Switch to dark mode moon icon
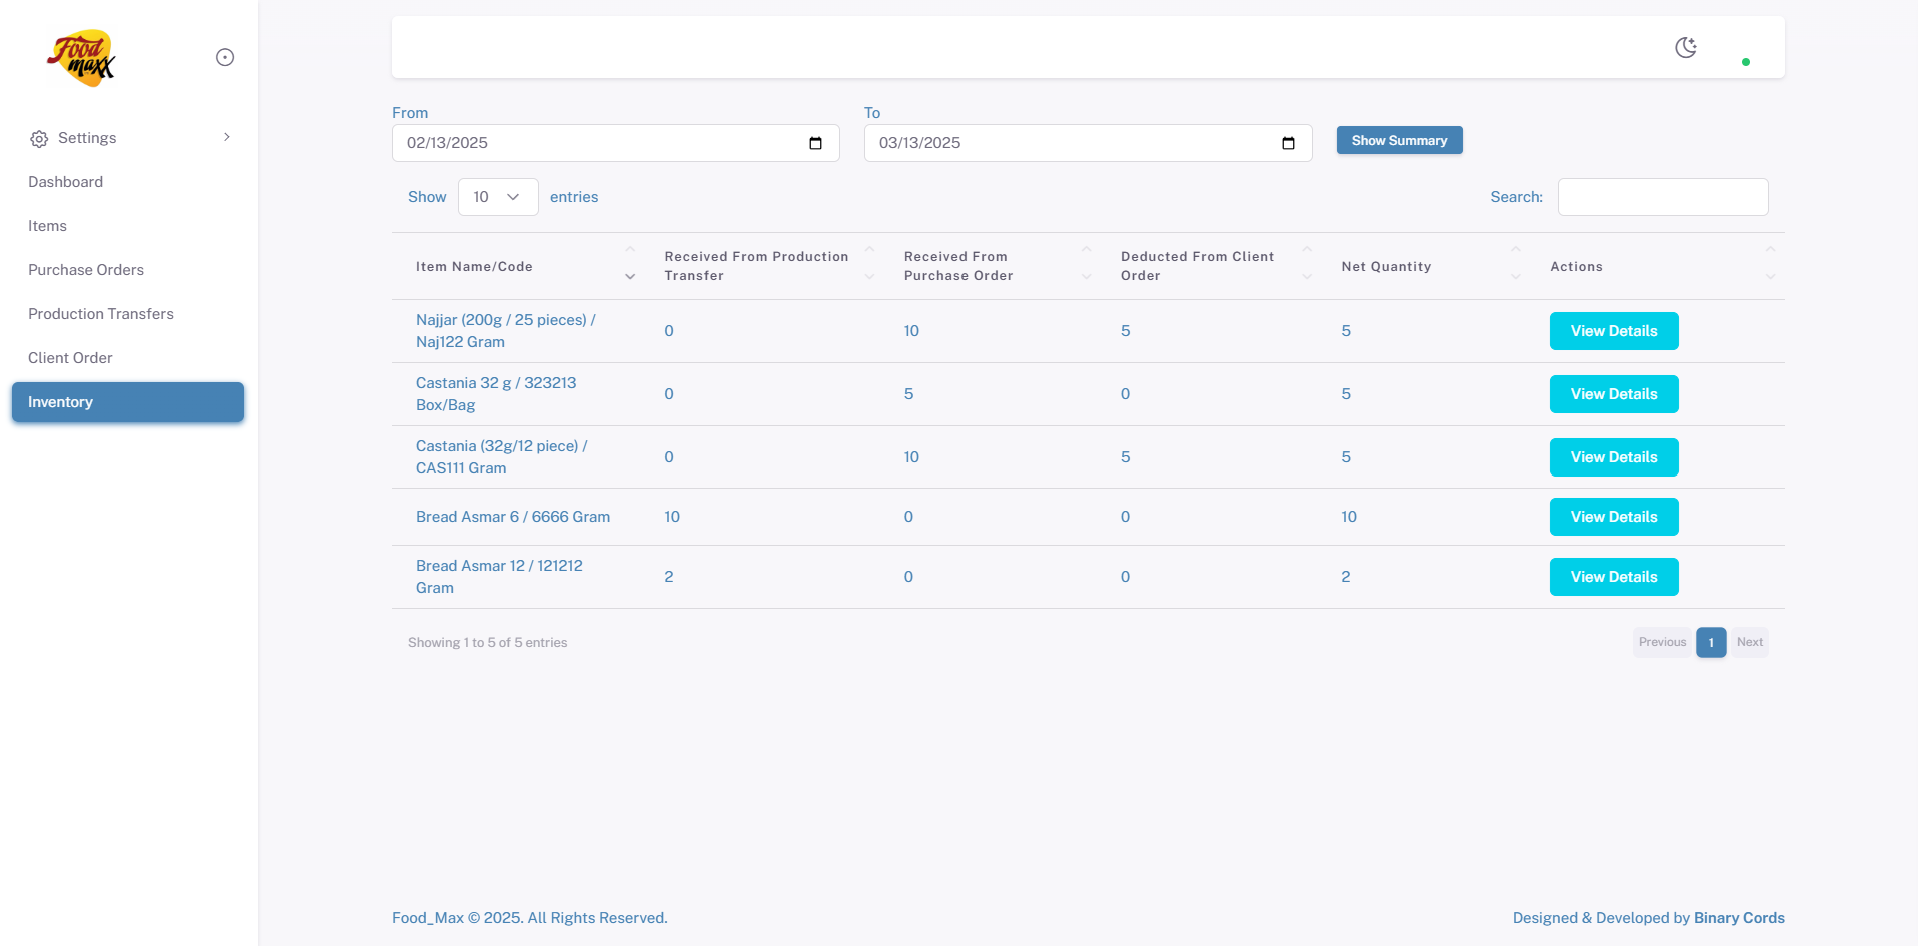Screen dimensions: 1918x946 [x=1686, y=48]
